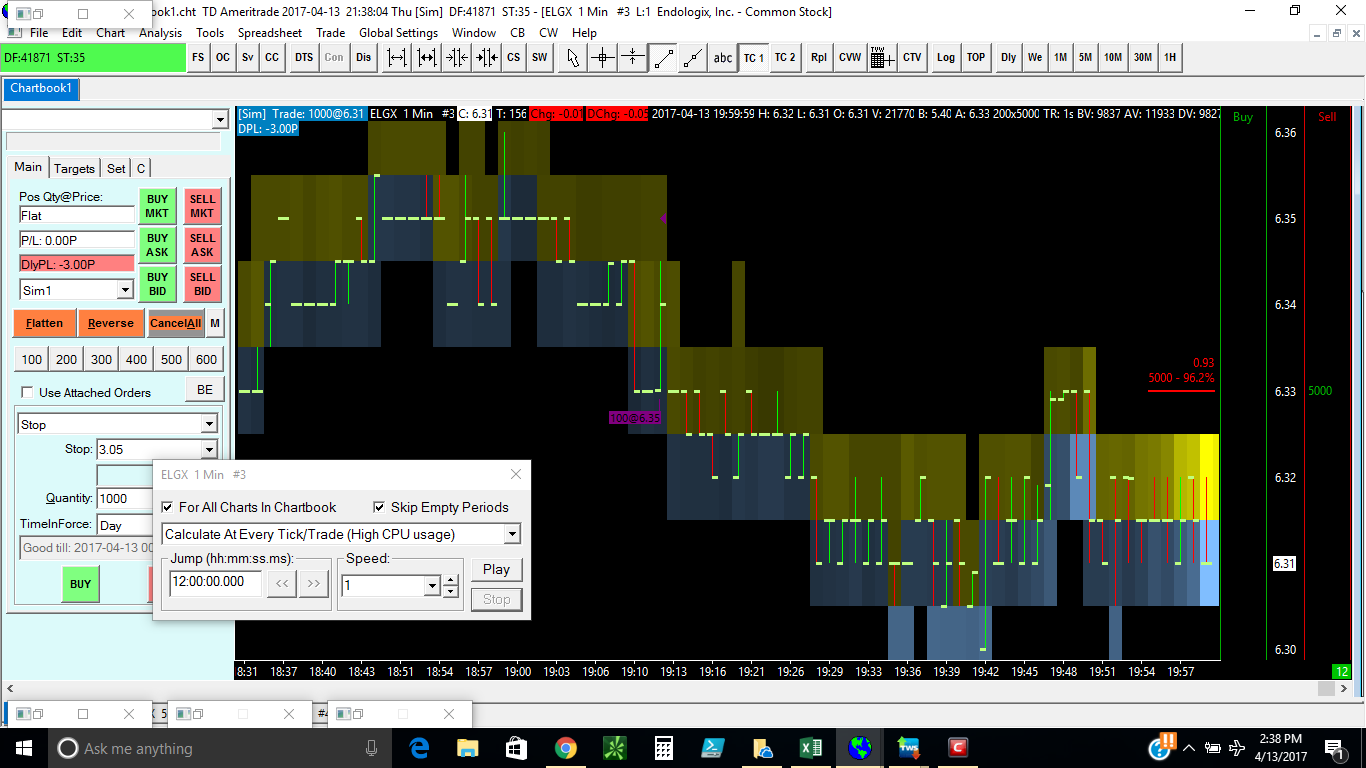Click the SELL ASK button
The image size is (1366, 768).
[x=202, y=245]
